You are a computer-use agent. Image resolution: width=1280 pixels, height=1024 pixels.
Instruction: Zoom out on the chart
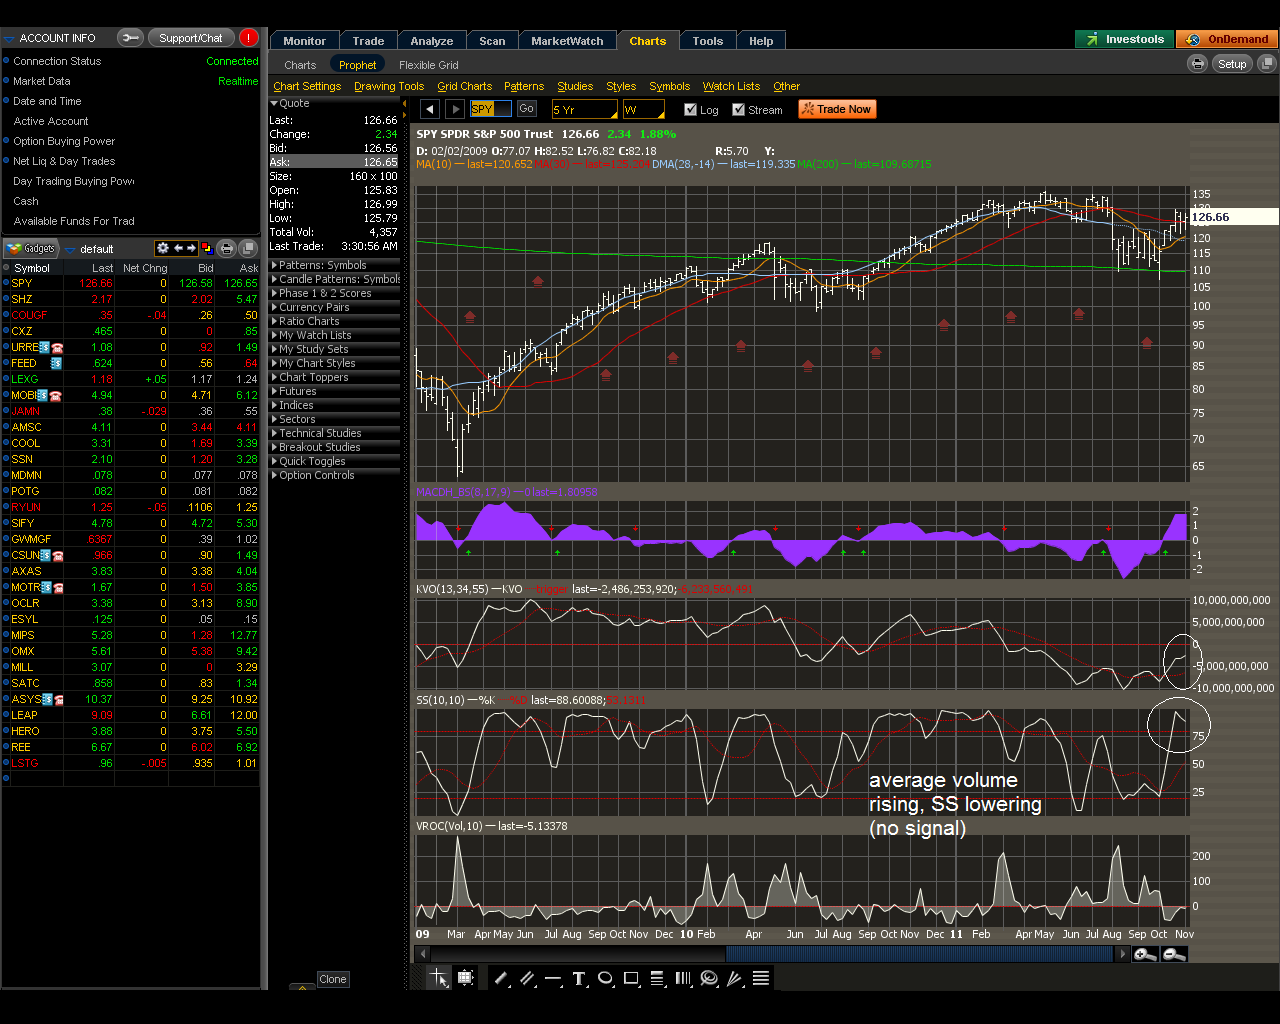1174,954
